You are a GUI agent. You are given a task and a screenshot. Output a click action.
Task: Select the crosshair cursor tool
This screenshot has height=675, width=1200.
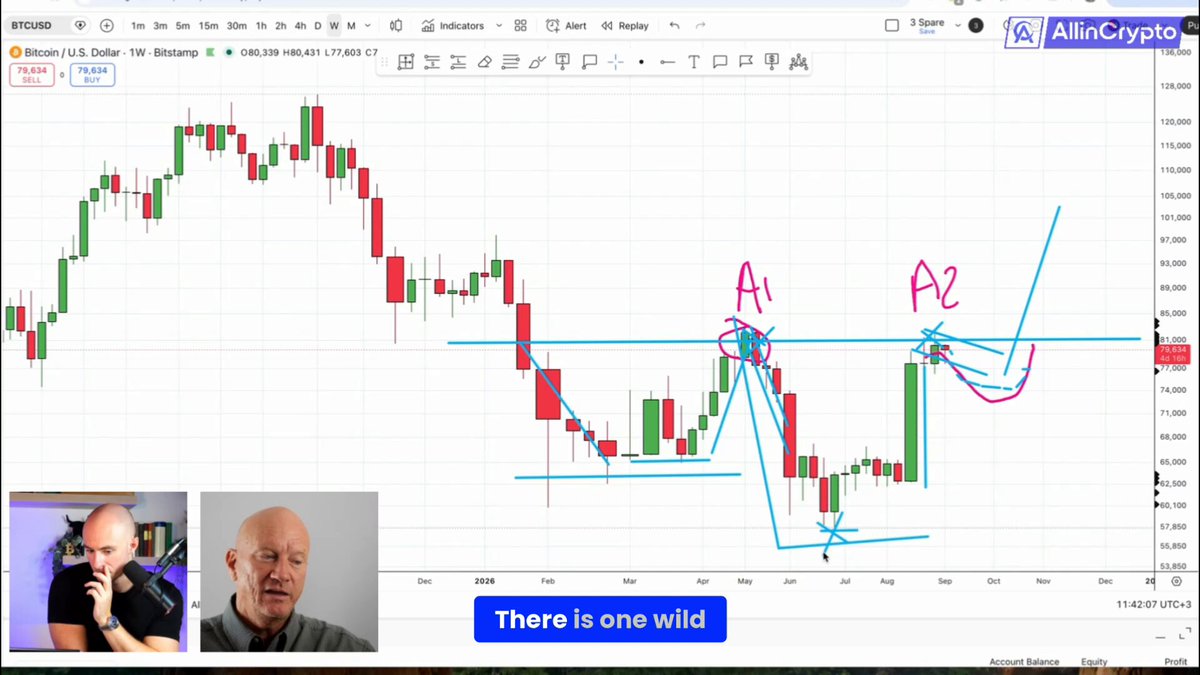point(615,62)
